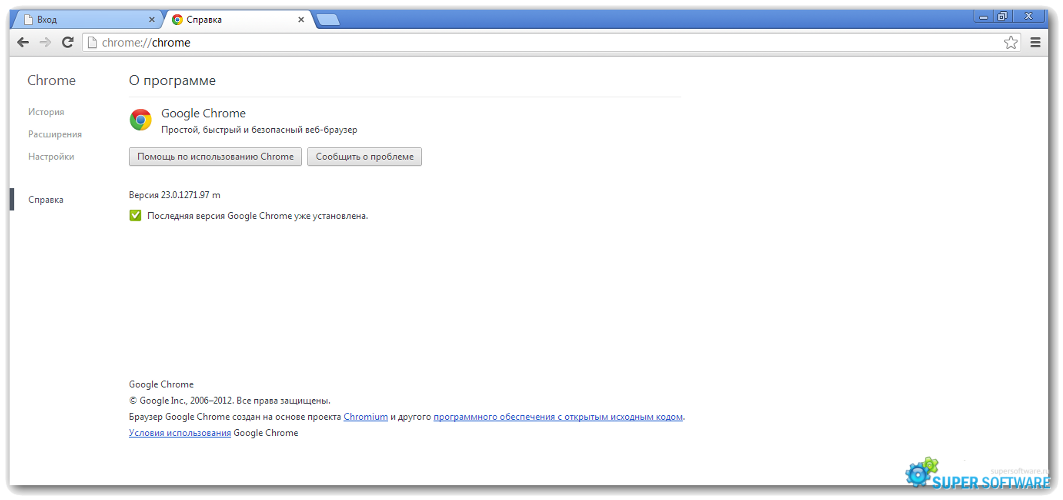Minimize the browser window
The image size is (1063, 500).
pos(984,15)
